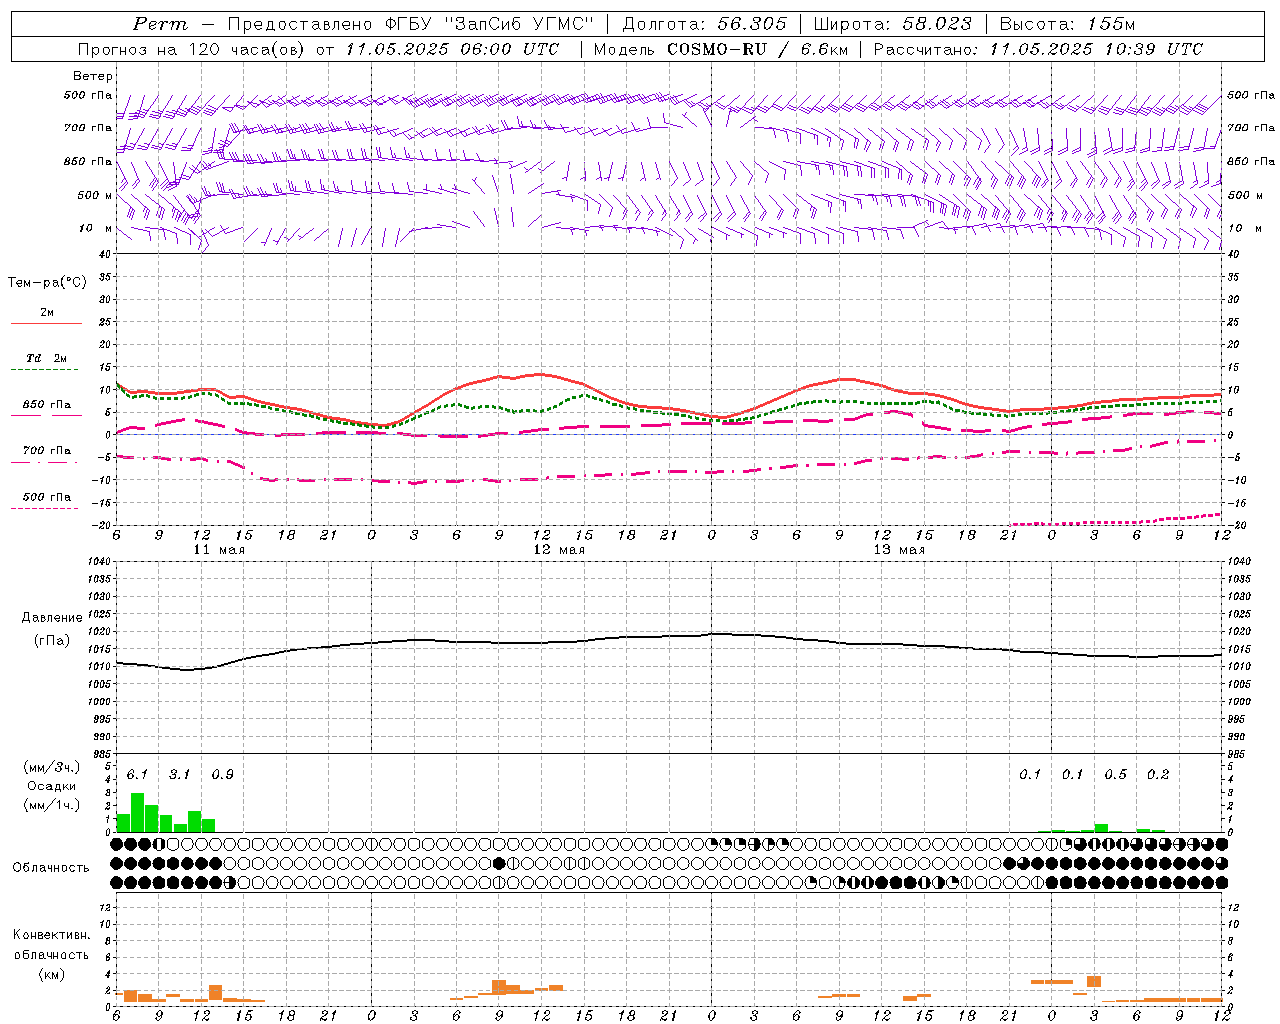Select the text Предоставлено ФГБУ "ЗапСиб УГМС"
1280x1024 pixels.
tap(411, 24)
